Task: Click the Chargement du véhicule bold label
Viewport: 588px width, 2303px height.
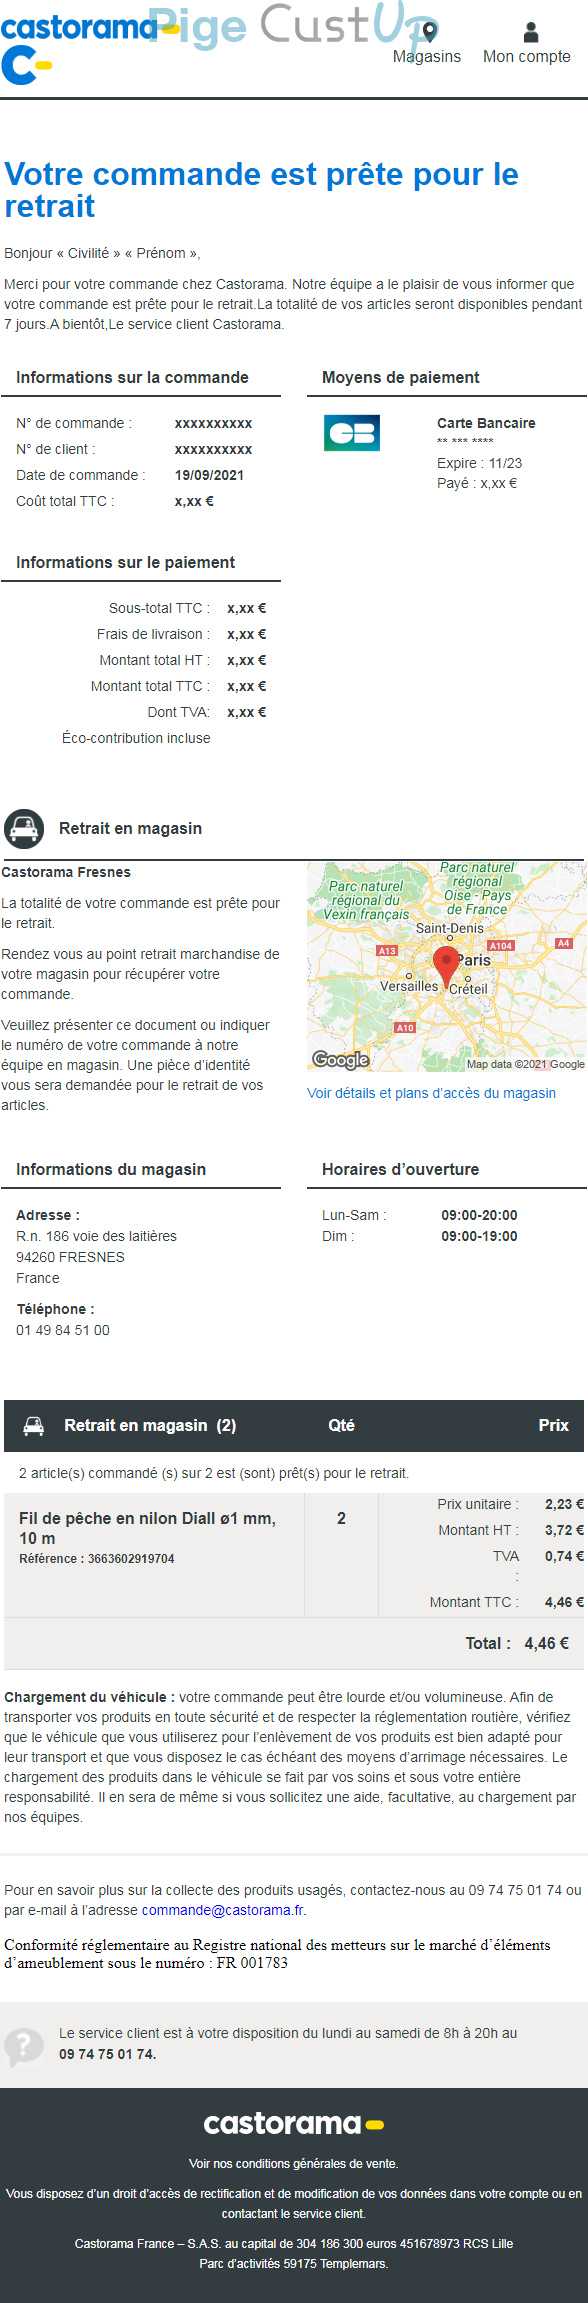Action: tap(90, 1697)
